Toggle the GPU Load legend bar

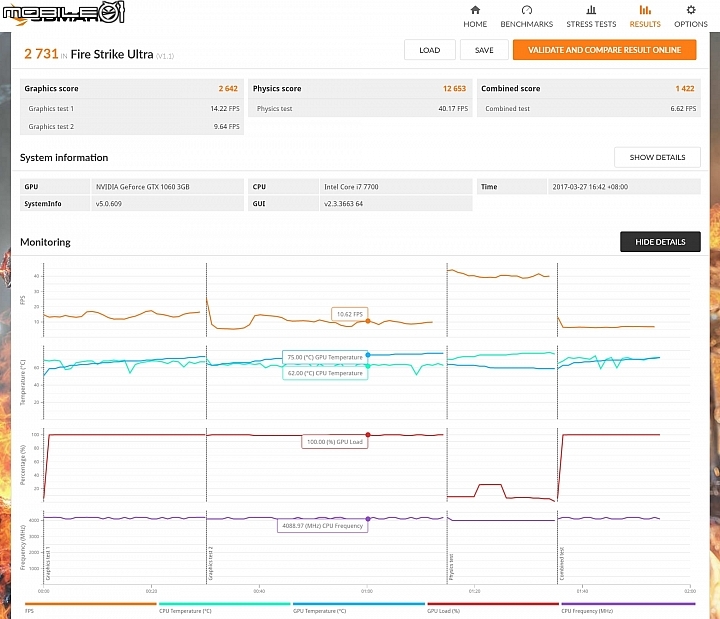(493, 604)
